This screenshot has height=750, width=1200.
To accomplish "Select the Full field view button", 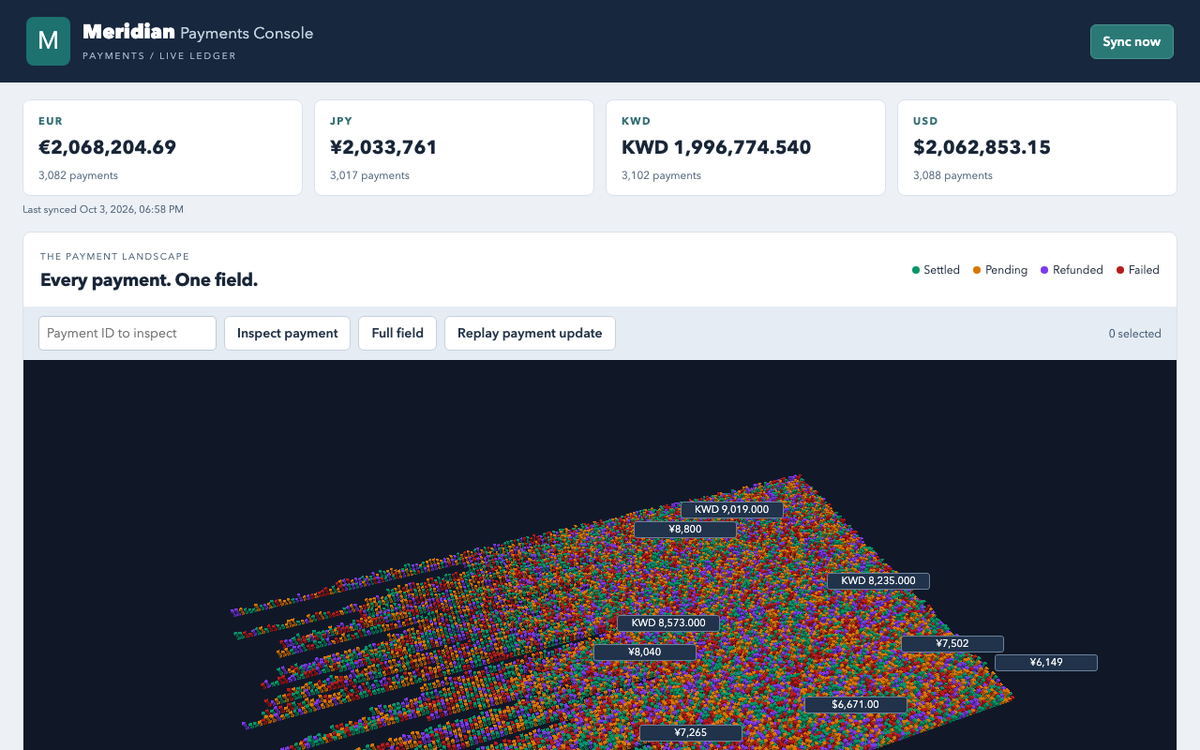I will (x=397, y=333).
